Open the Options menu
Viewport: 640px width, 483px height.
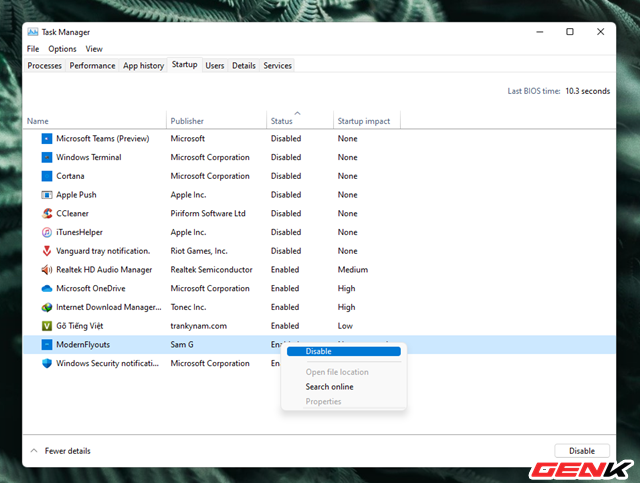(62, 49)
